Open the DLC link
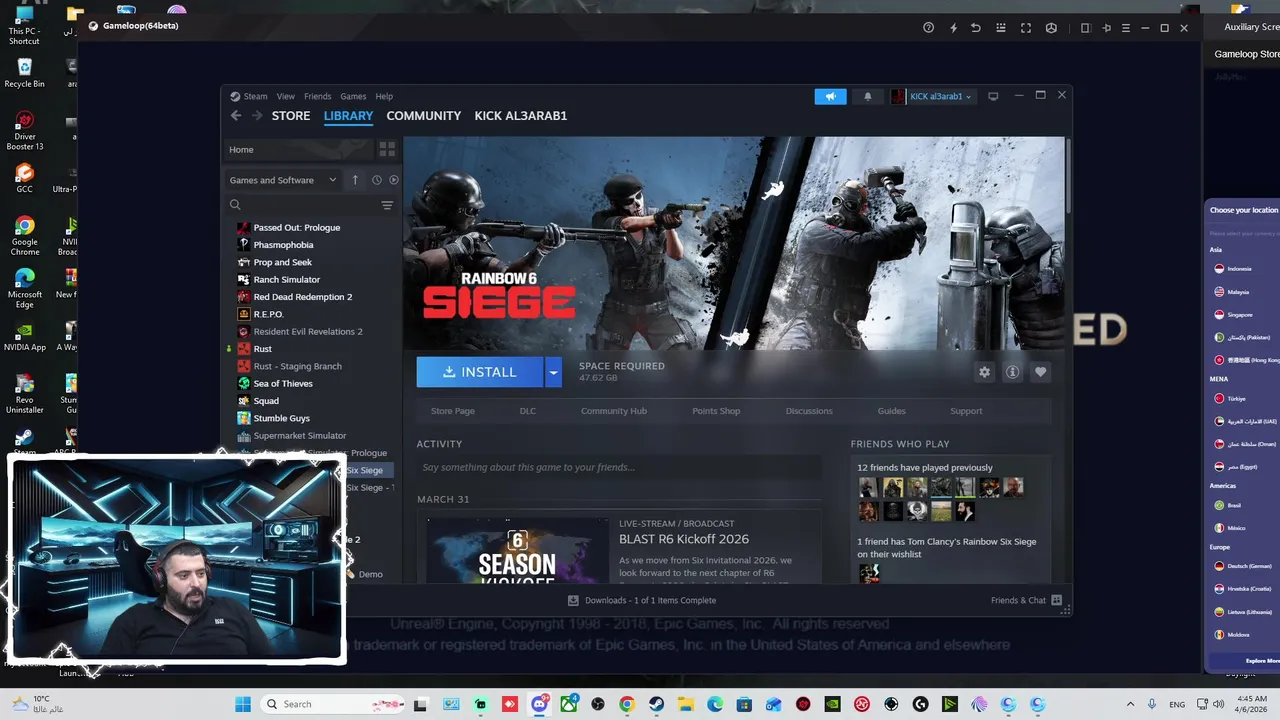 528,411
